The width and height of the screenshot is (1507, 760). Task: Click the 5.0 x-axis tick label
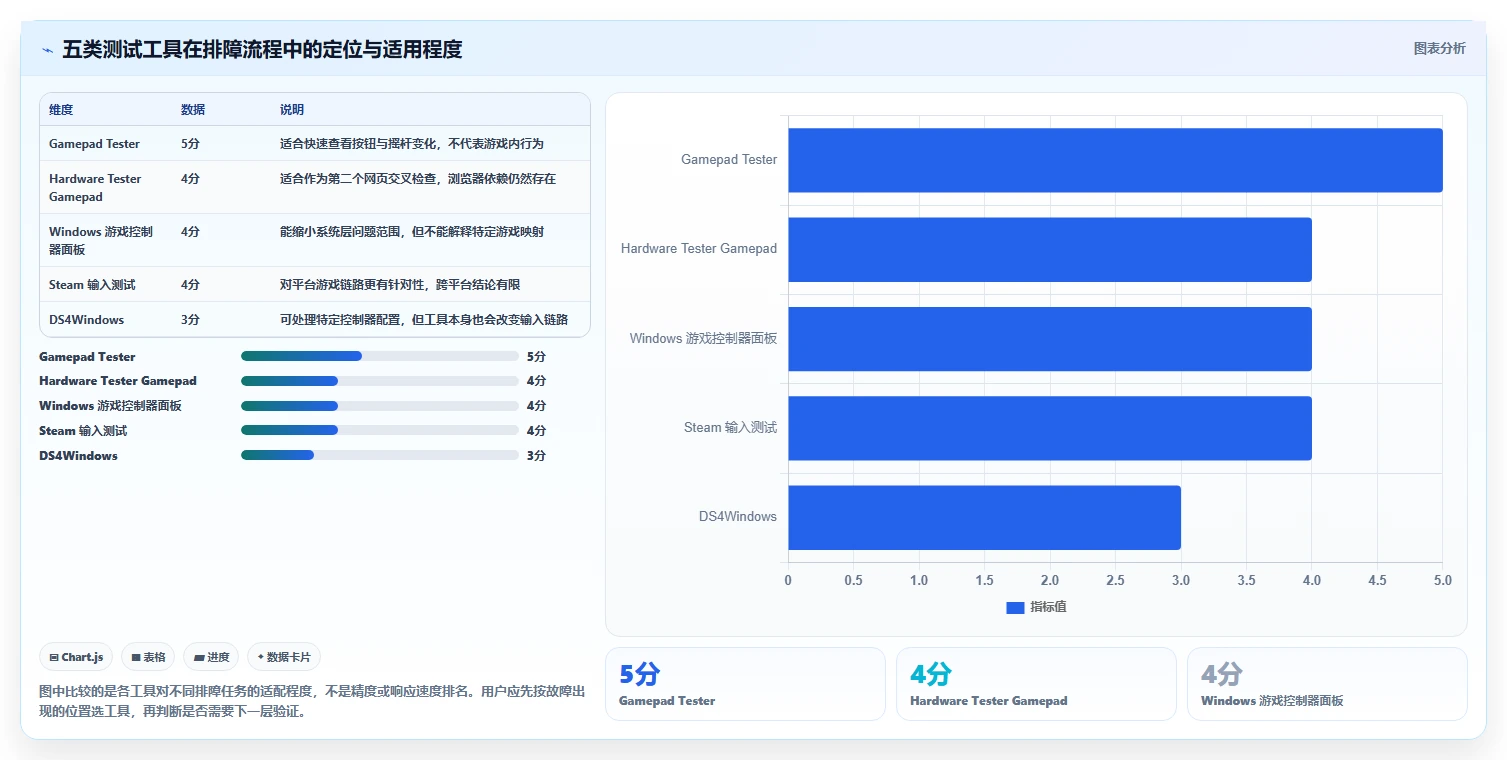point(1442,581)
